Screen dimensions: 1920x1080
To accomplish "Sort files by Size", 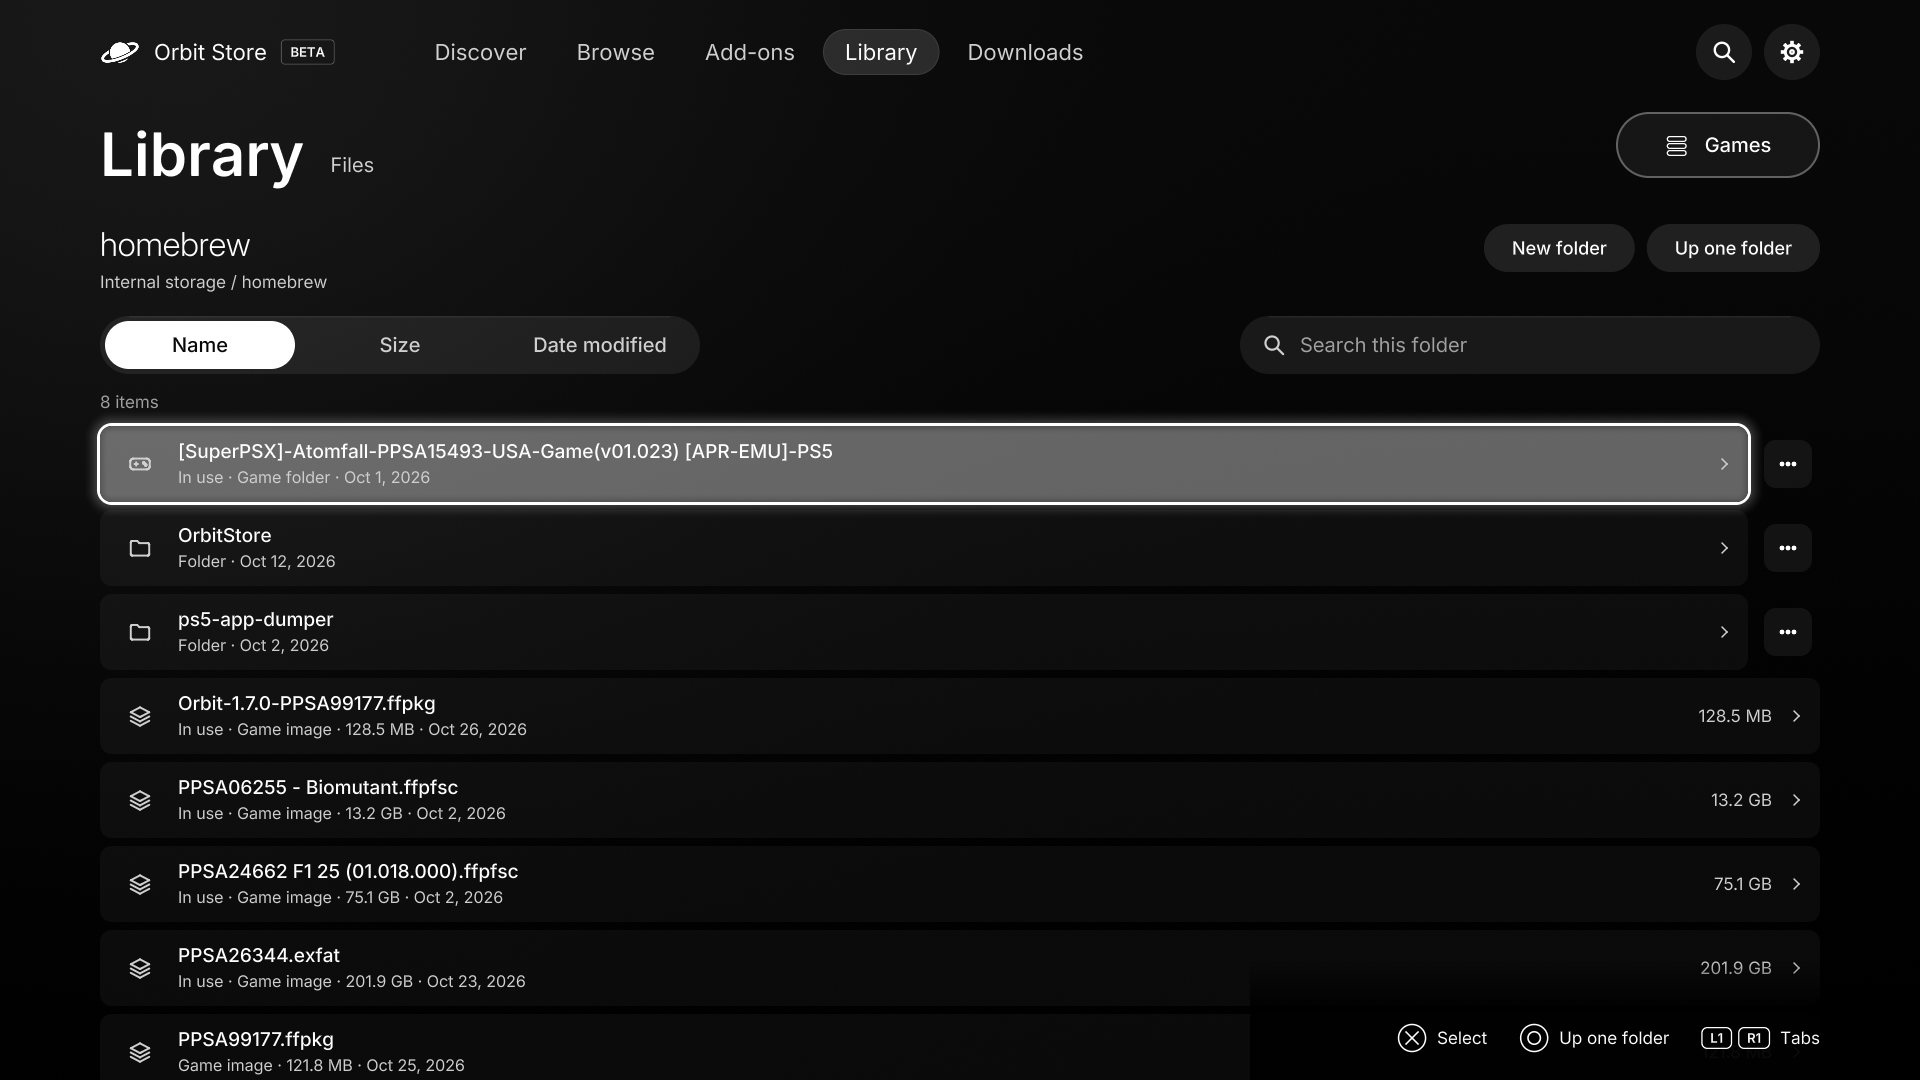I will (400, 345).
